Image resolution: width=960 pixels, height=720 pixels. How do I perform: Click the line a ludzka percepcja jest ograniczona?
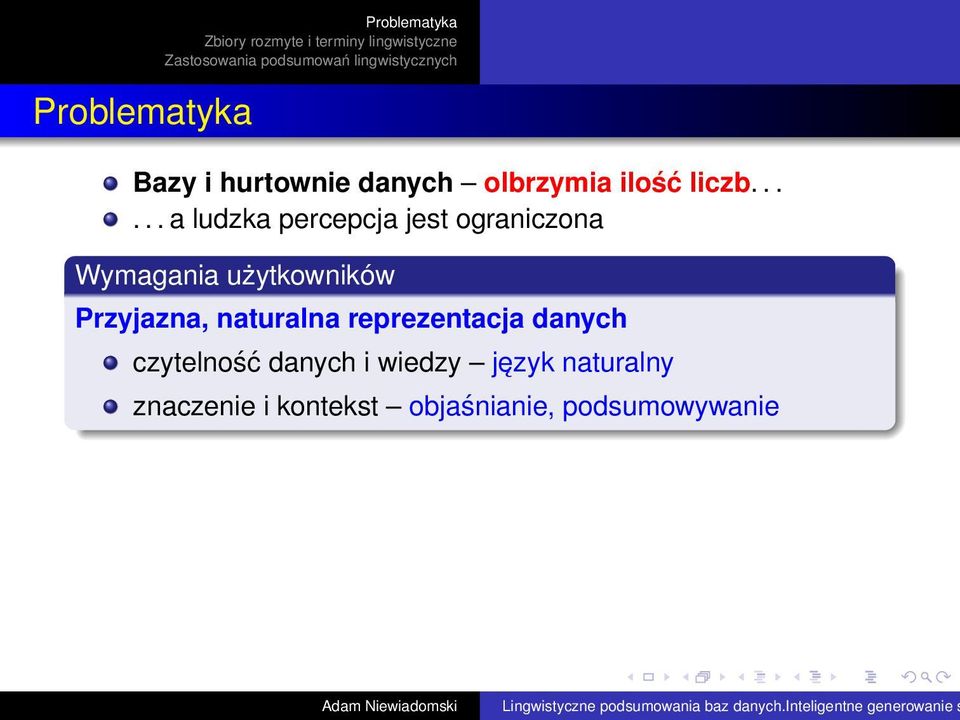pos(368,219)
